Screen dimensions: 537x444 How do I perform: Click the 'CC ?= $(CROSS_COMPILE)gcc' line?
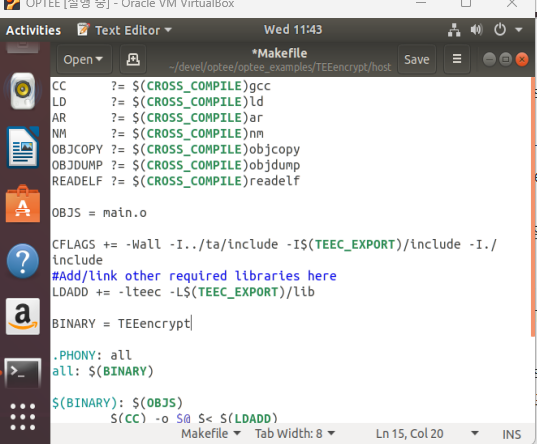161,86
